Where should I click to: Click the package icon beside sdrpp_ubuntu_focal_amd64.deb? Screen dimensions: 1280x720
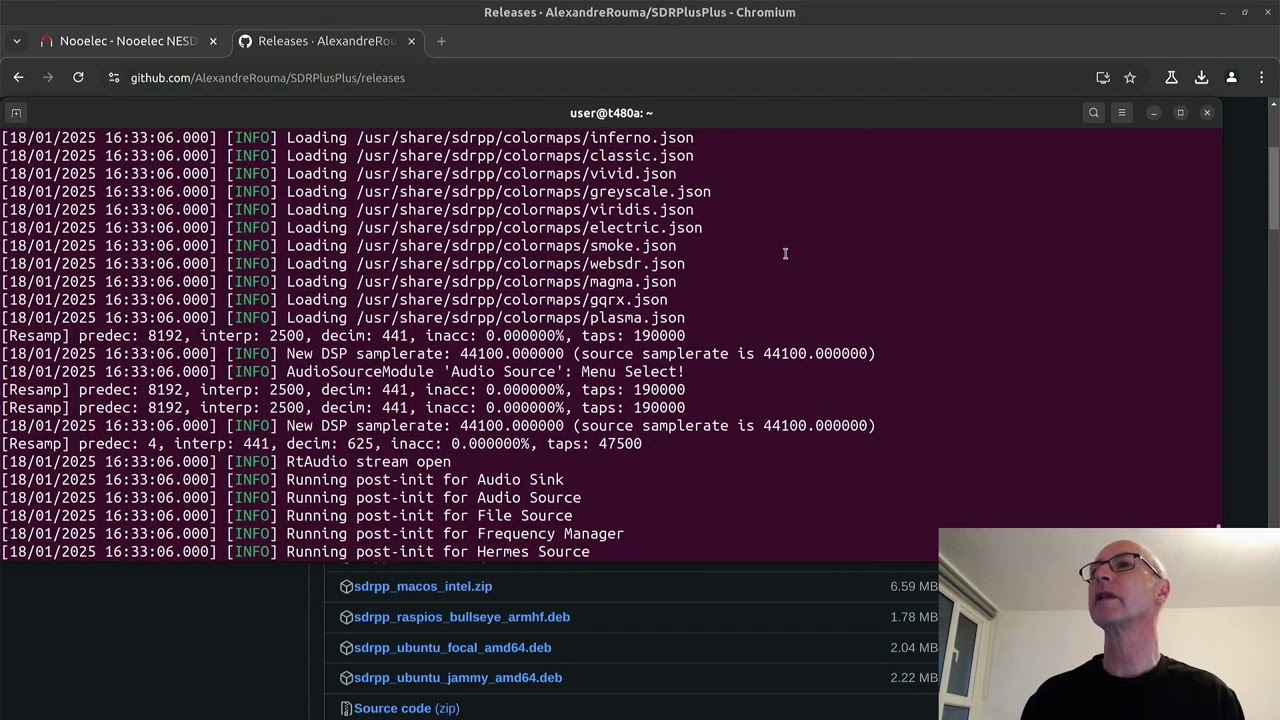click(x=346, y=648)
